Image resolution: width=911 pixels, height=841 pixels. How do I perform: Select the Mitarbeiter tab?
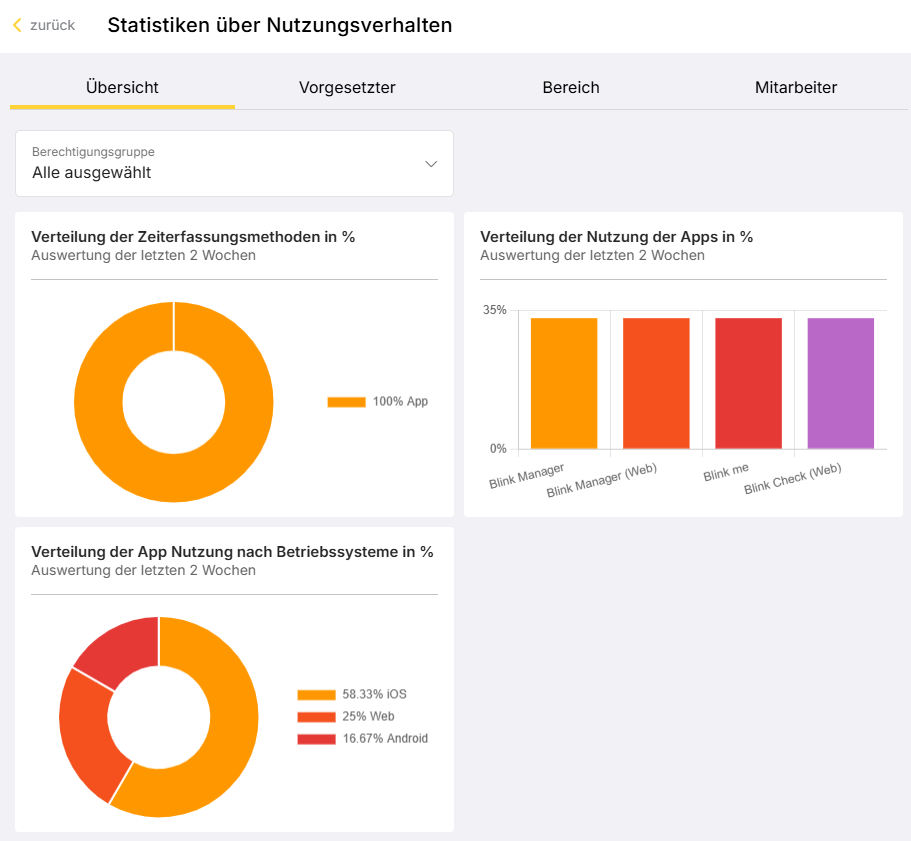tap(795, 87)
